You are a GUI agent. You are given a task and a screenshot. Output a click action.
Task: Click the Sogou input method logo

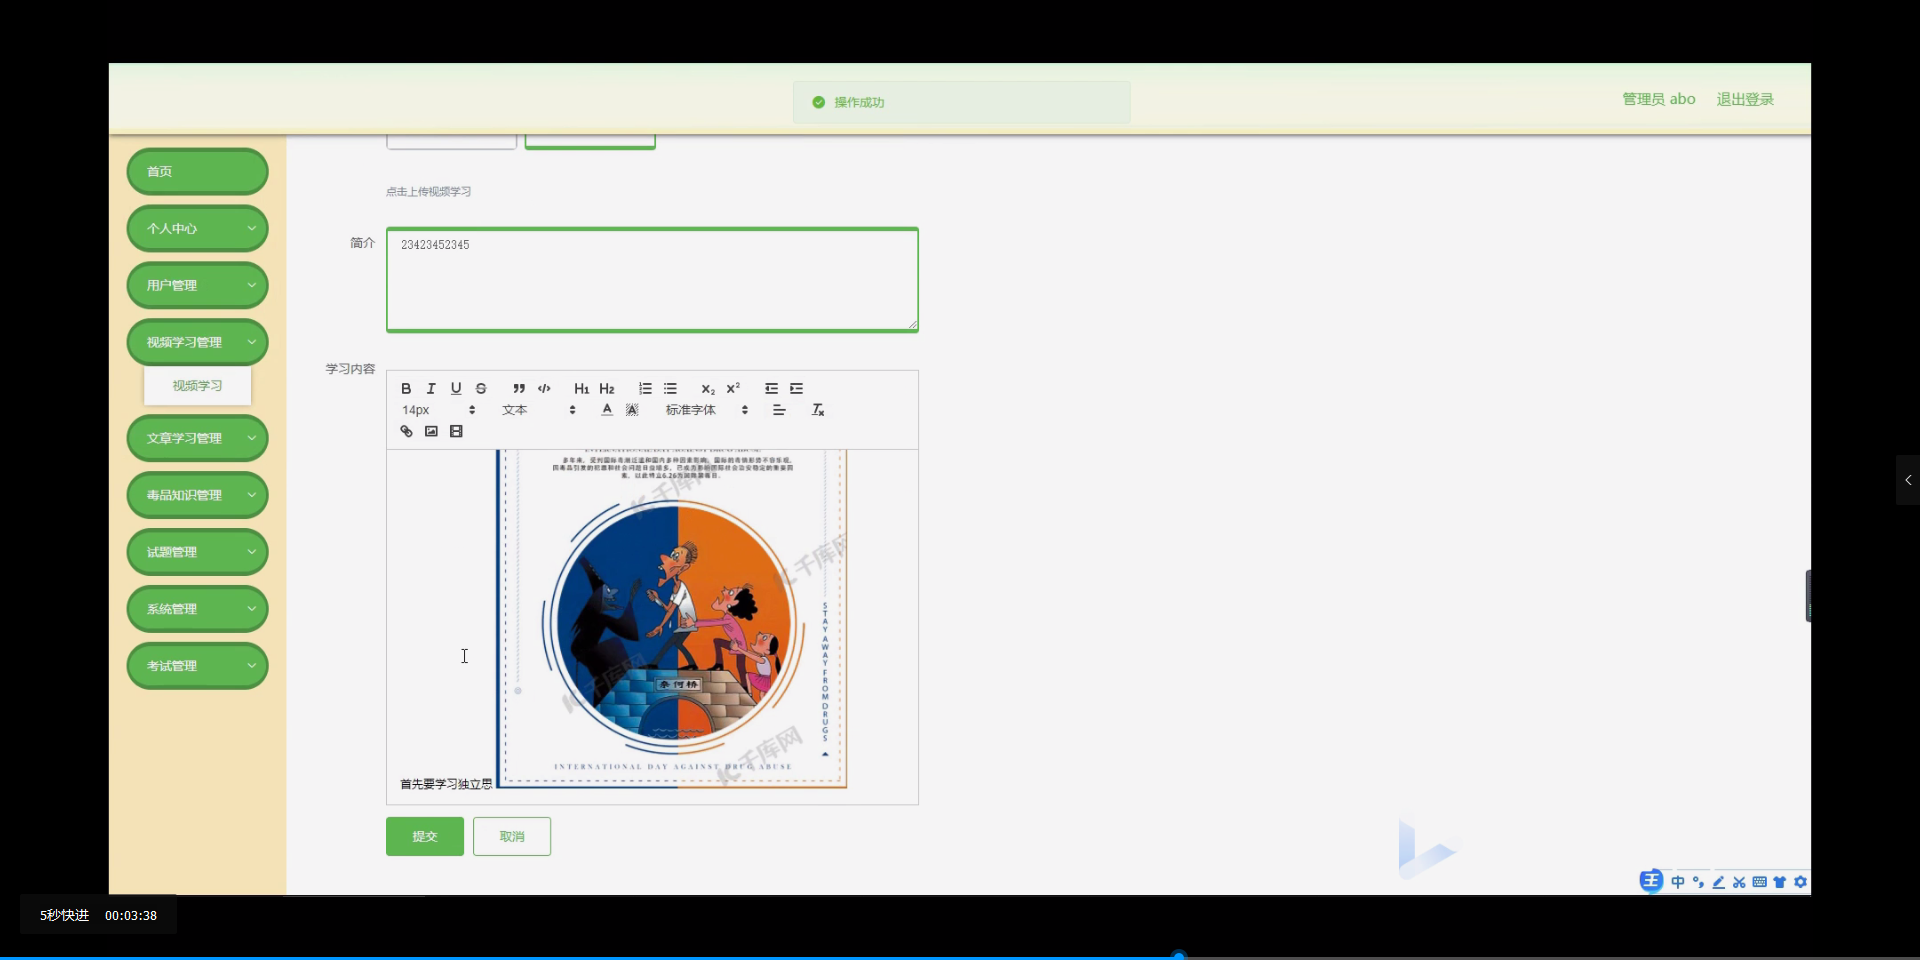pos(1651,881)
